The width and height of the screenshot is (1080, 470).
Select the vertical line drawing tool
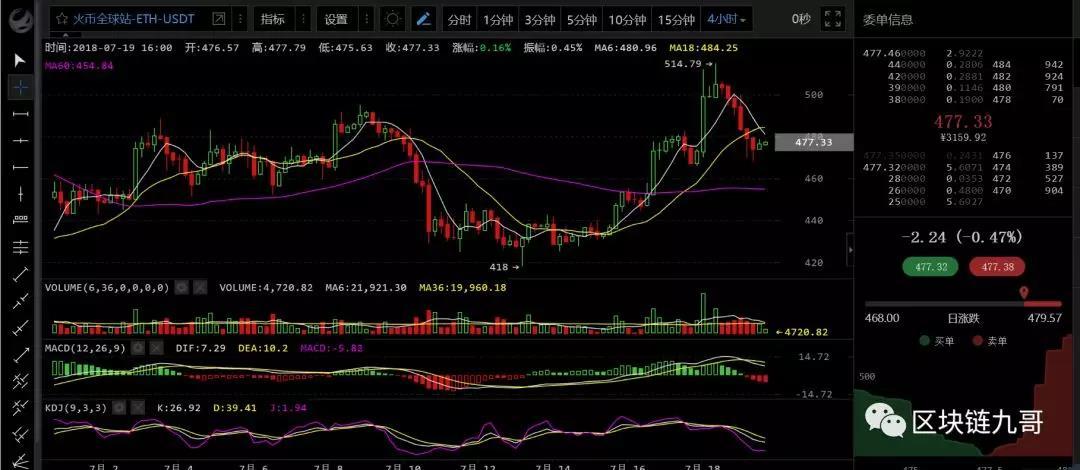pyautogui.click(x=21, y=194)
